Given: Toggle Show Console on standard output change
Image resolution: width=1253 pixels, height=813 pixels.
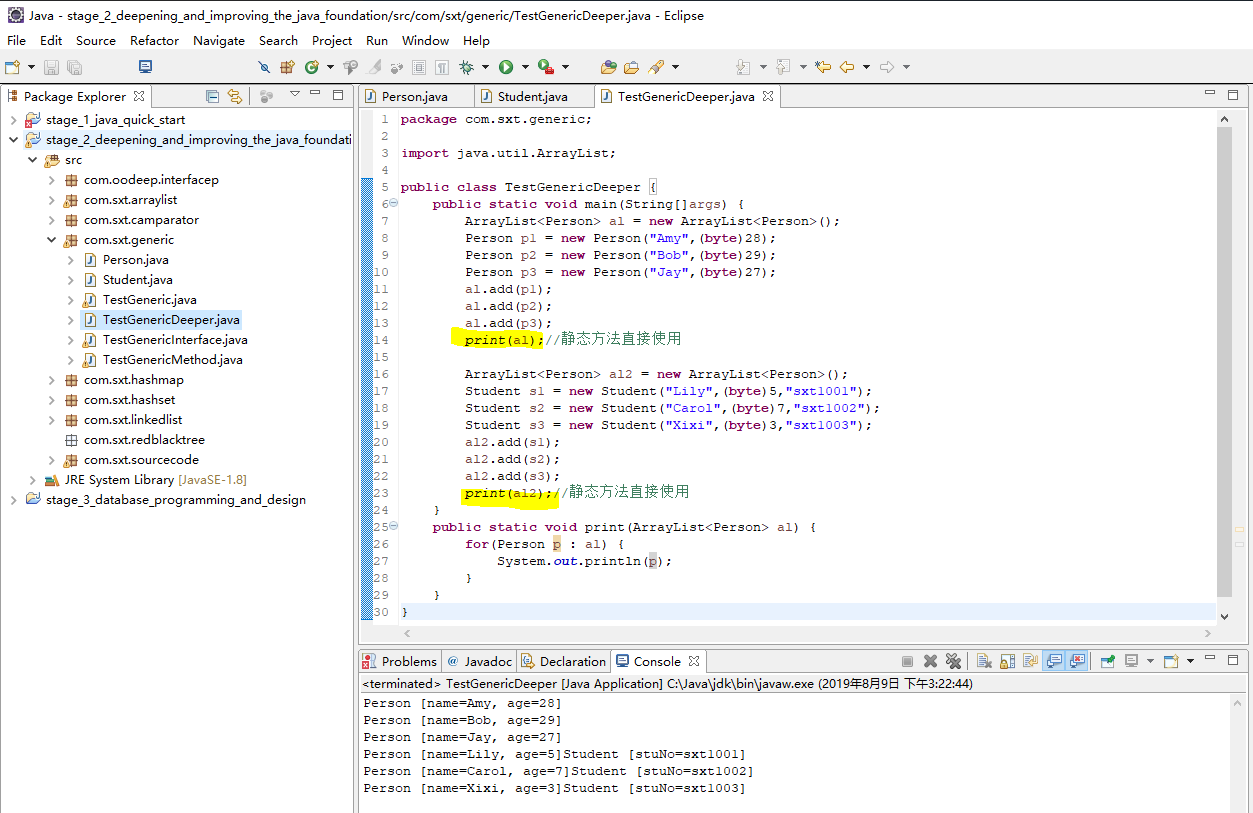Looking at the screenshot, I should 1053,661.
